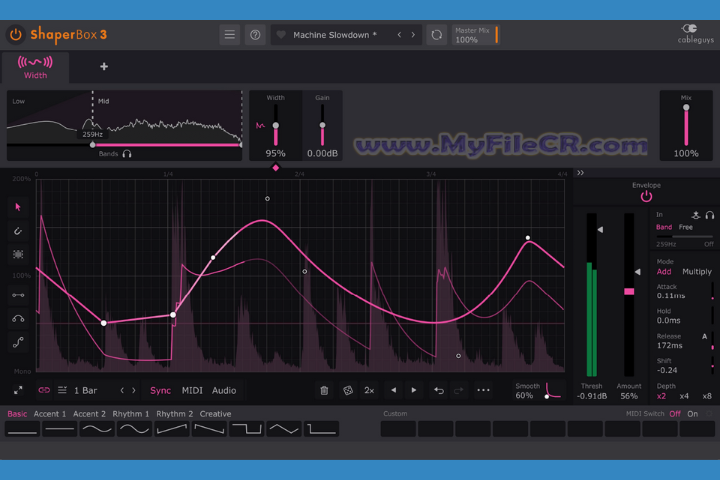Go to the previous preset
Image resolution: width=720 pixels, height=480 pixels.
point(399,35)
